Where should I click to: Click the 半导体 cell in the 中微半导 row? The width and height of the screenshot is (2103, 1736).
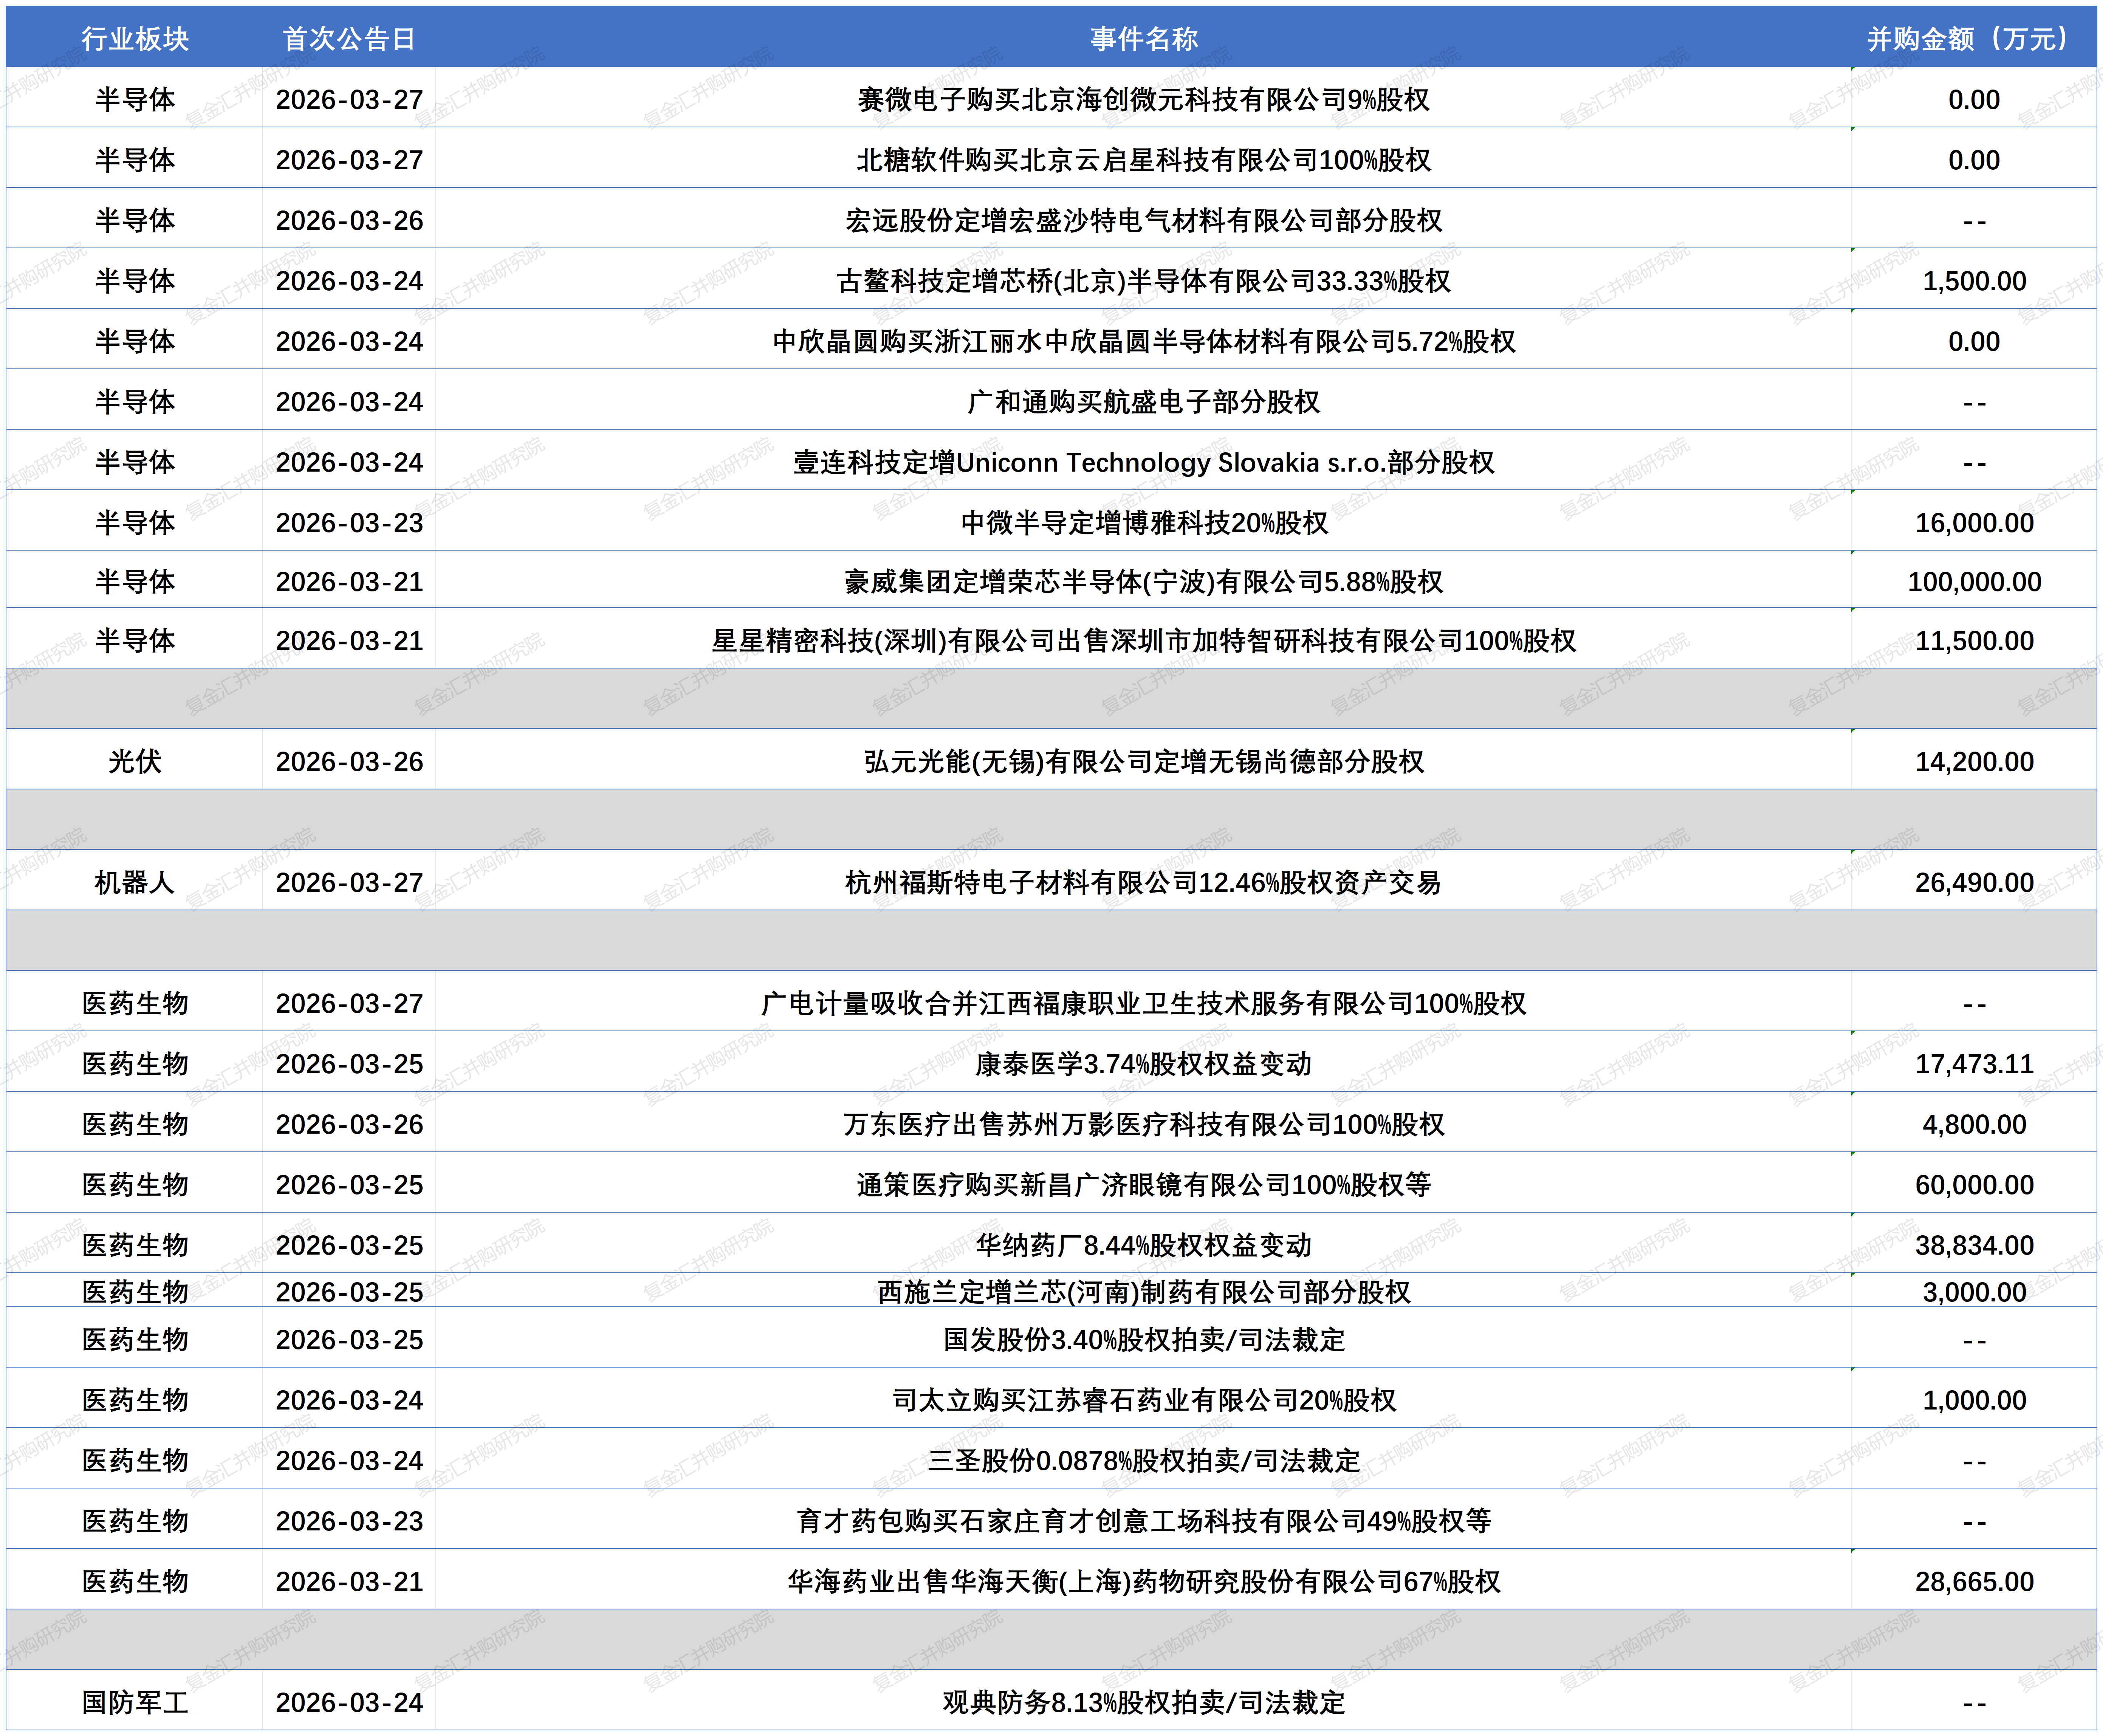point(135,523)
